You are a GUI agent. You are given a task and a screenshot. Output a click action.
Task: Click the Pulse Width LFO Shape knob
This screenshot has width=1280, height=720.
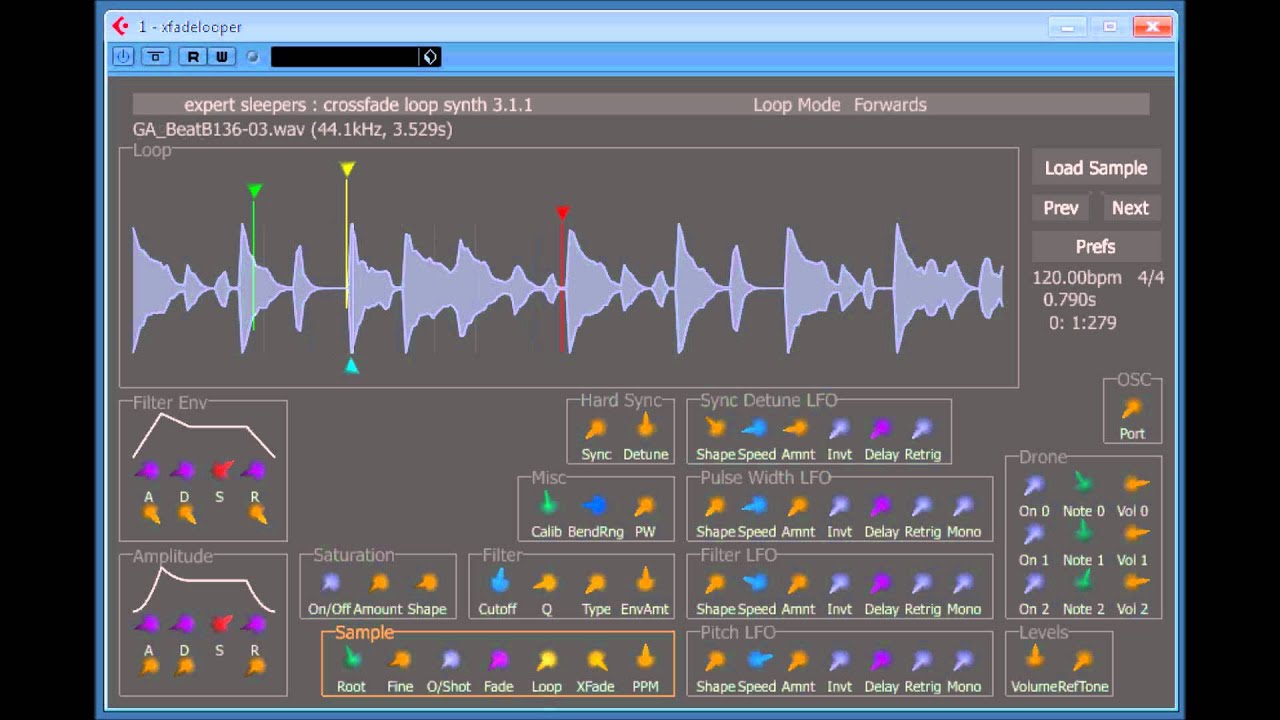click(x=715, y=506)
